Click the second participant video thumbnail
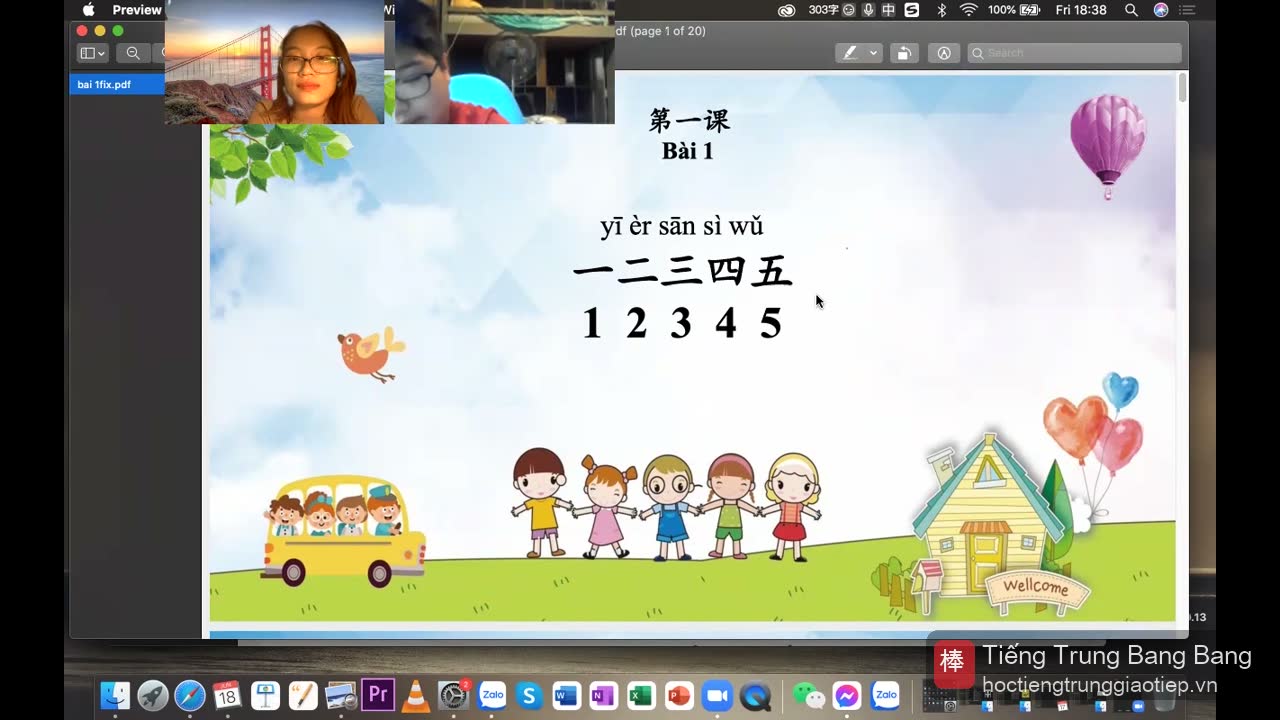Image resolution: width=1280 pixels, height=720 pixels. (x=505, y=62)
